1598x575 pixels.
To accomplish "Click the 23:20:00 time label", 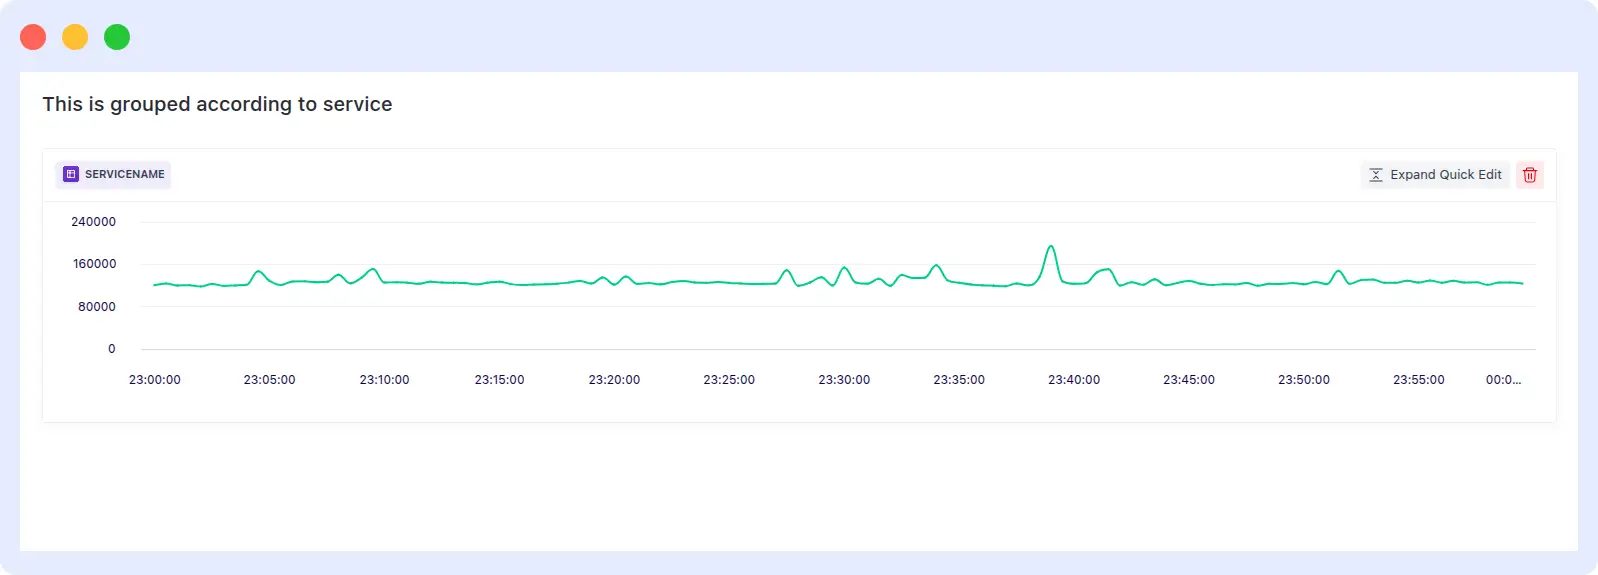I will pyautogui.click(x=614, y=380).
